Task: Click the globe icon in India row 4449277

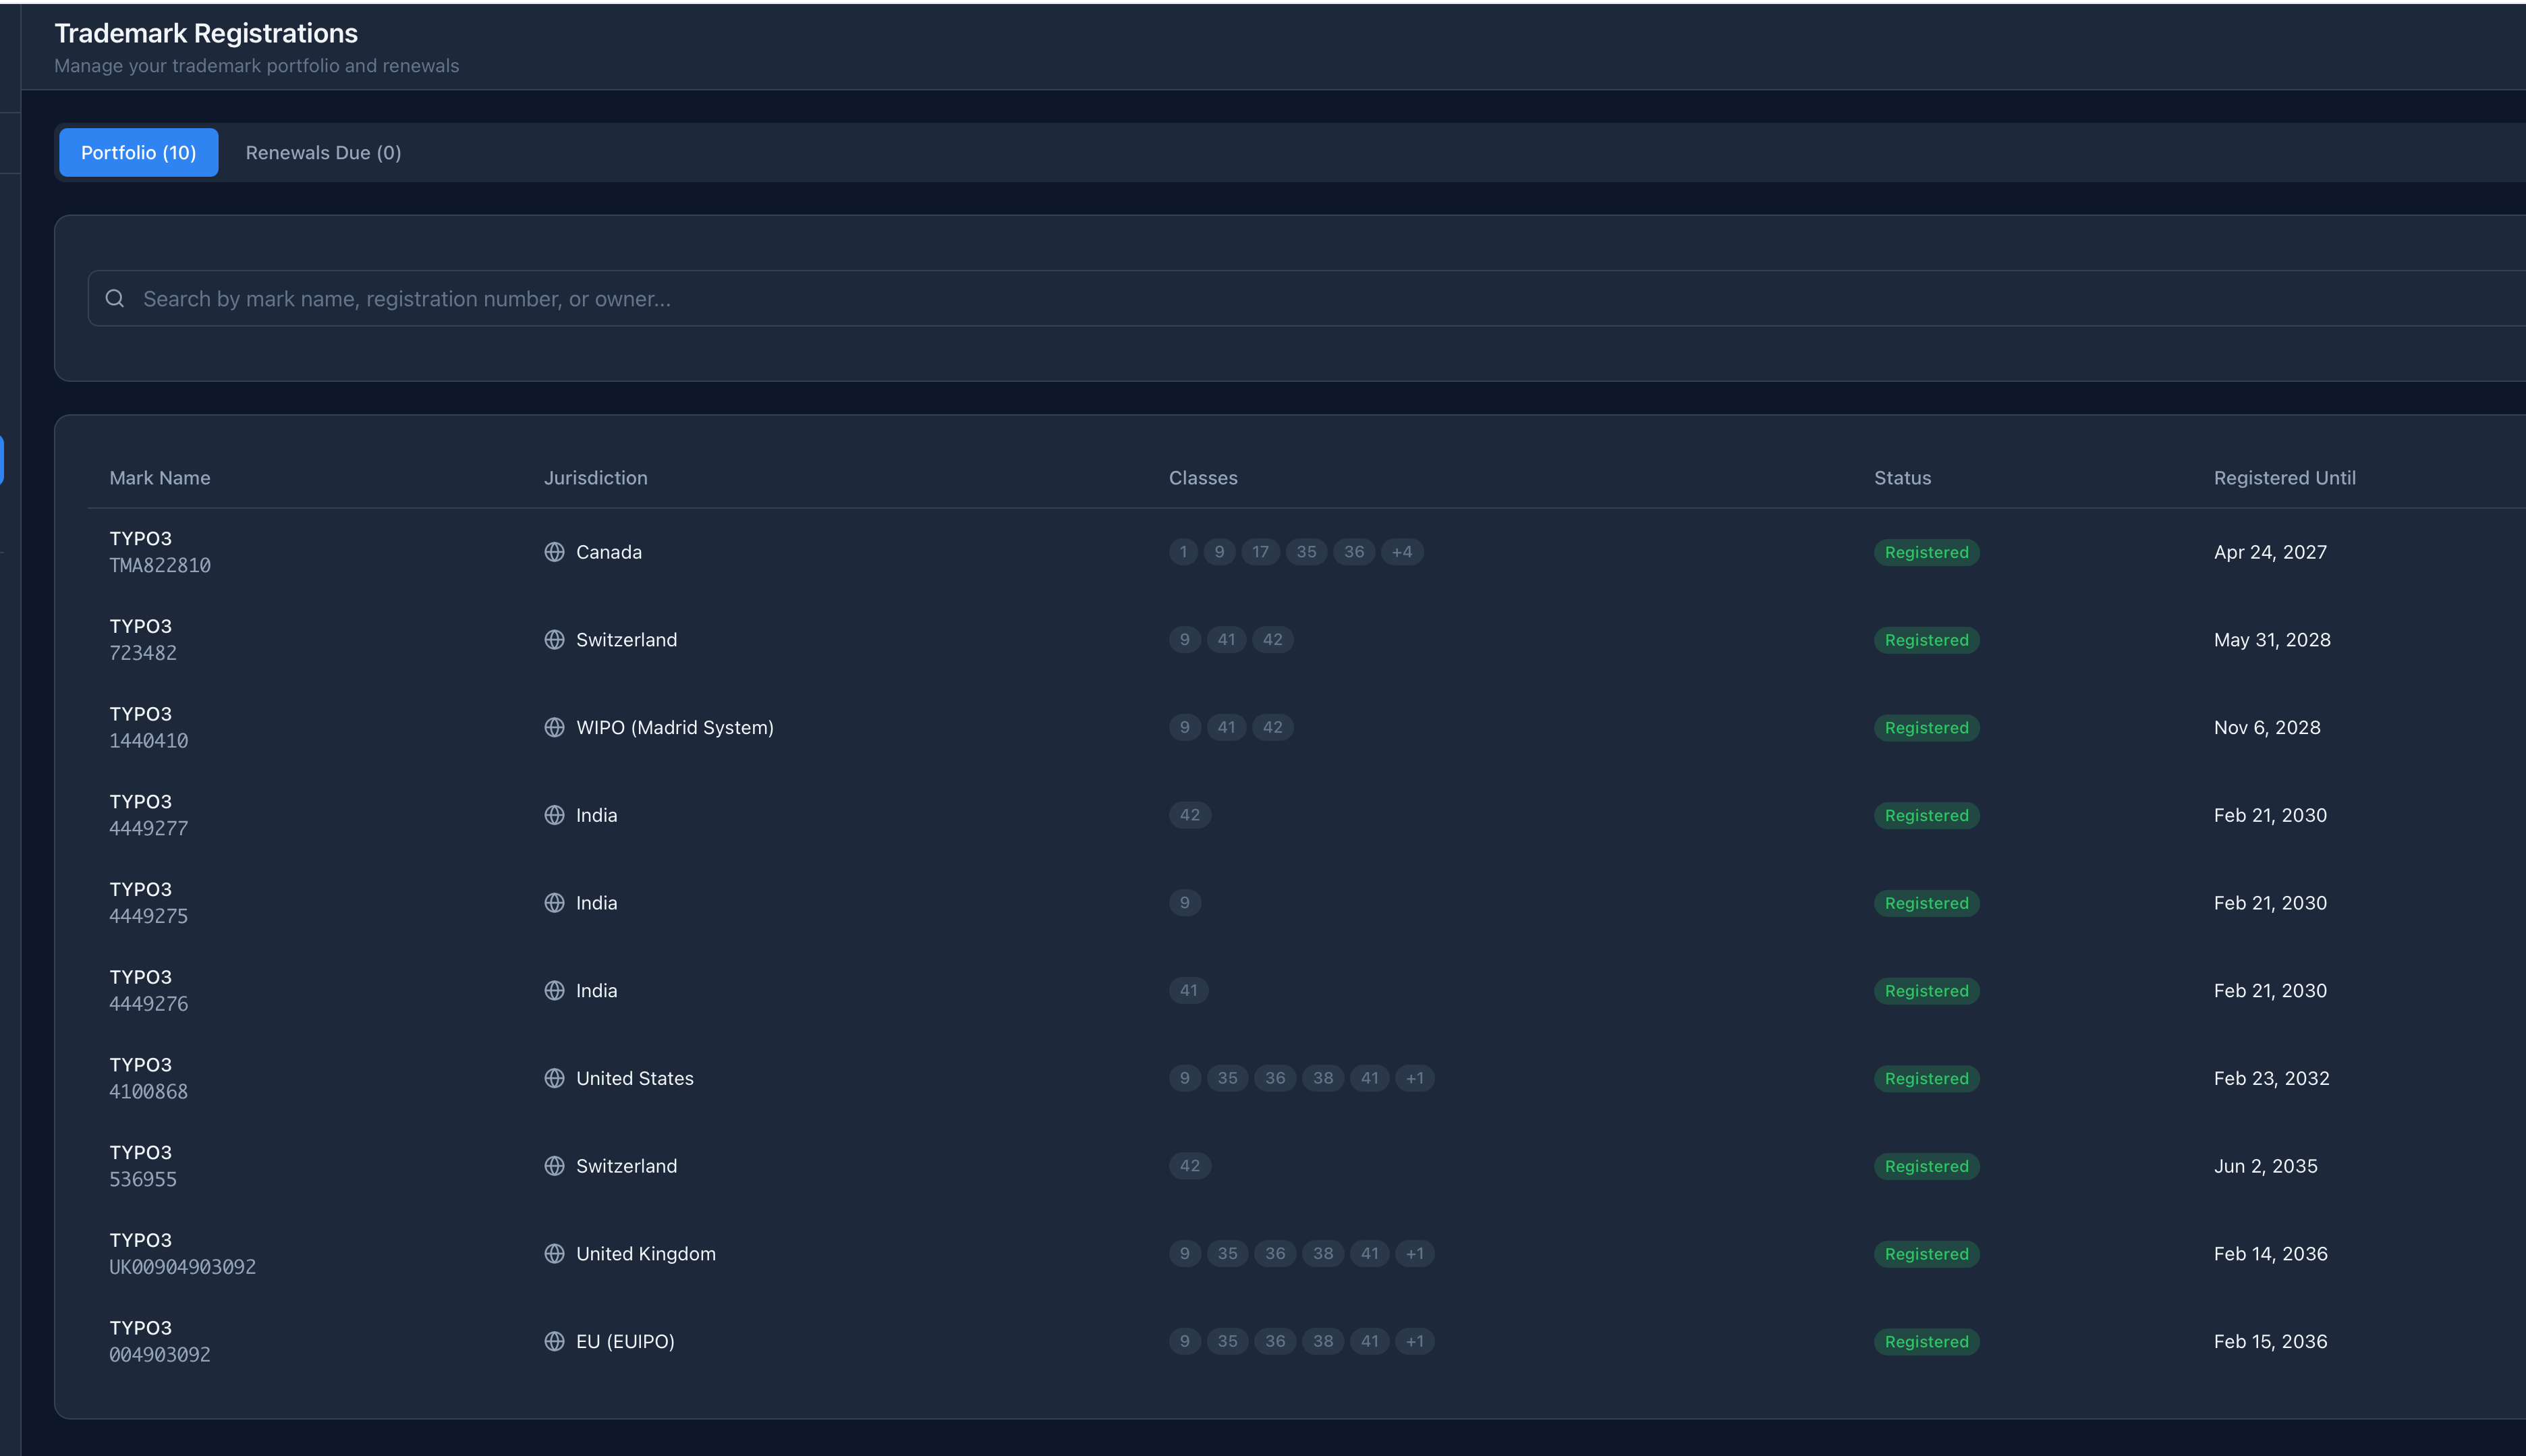Action: pos(554,815)
